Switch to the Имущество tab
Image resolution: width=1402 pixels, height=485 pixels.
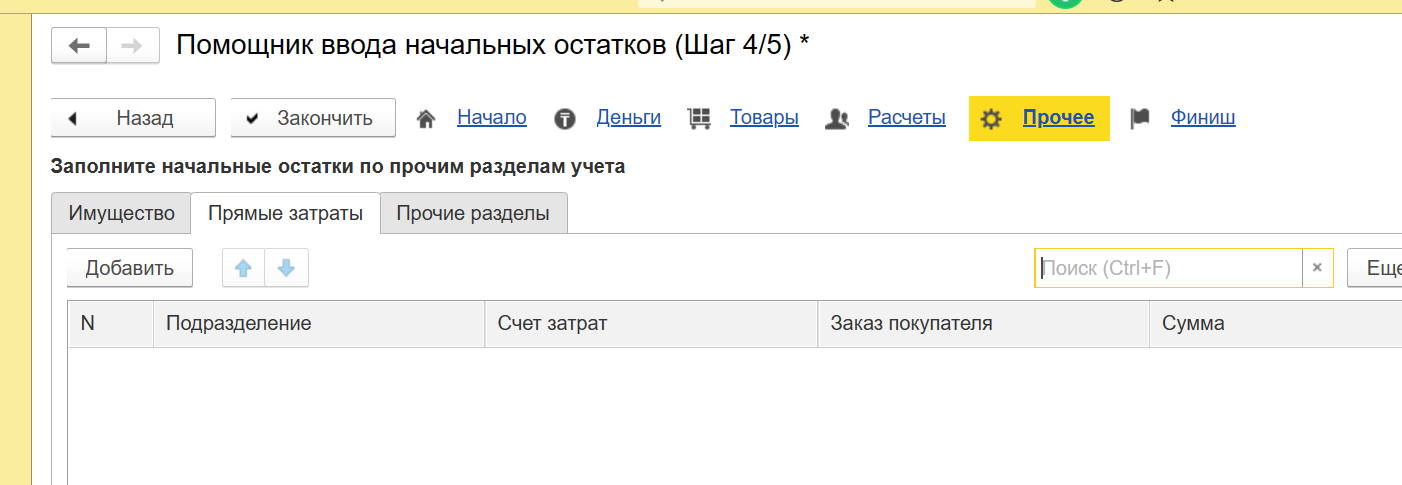(x=121, y=213)
